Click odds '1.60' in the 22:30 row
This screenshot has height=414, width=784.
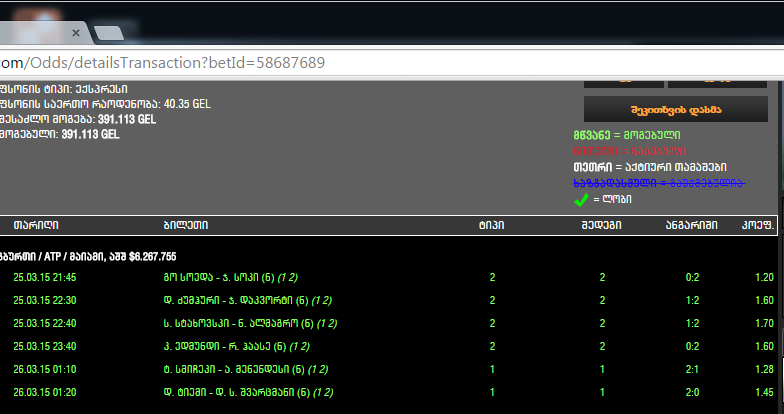click(764, 300)
